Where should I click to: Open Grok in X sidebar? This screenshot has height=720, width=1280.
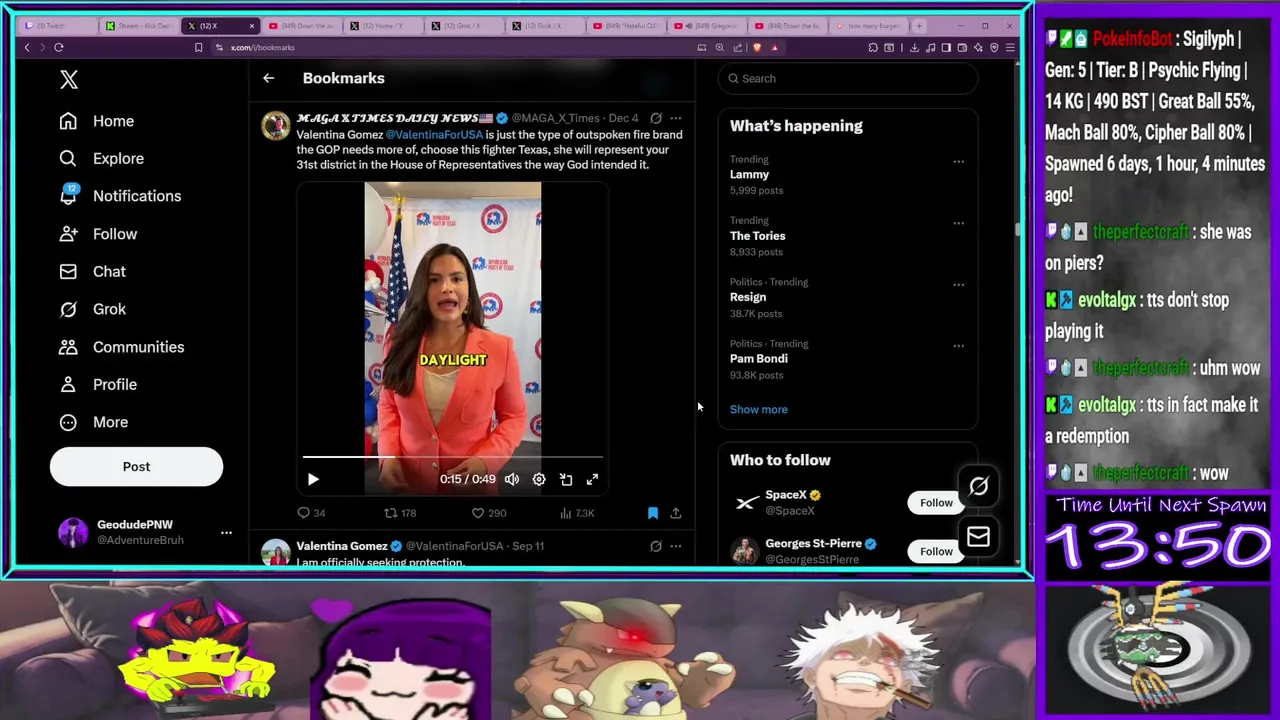point(92,309)
